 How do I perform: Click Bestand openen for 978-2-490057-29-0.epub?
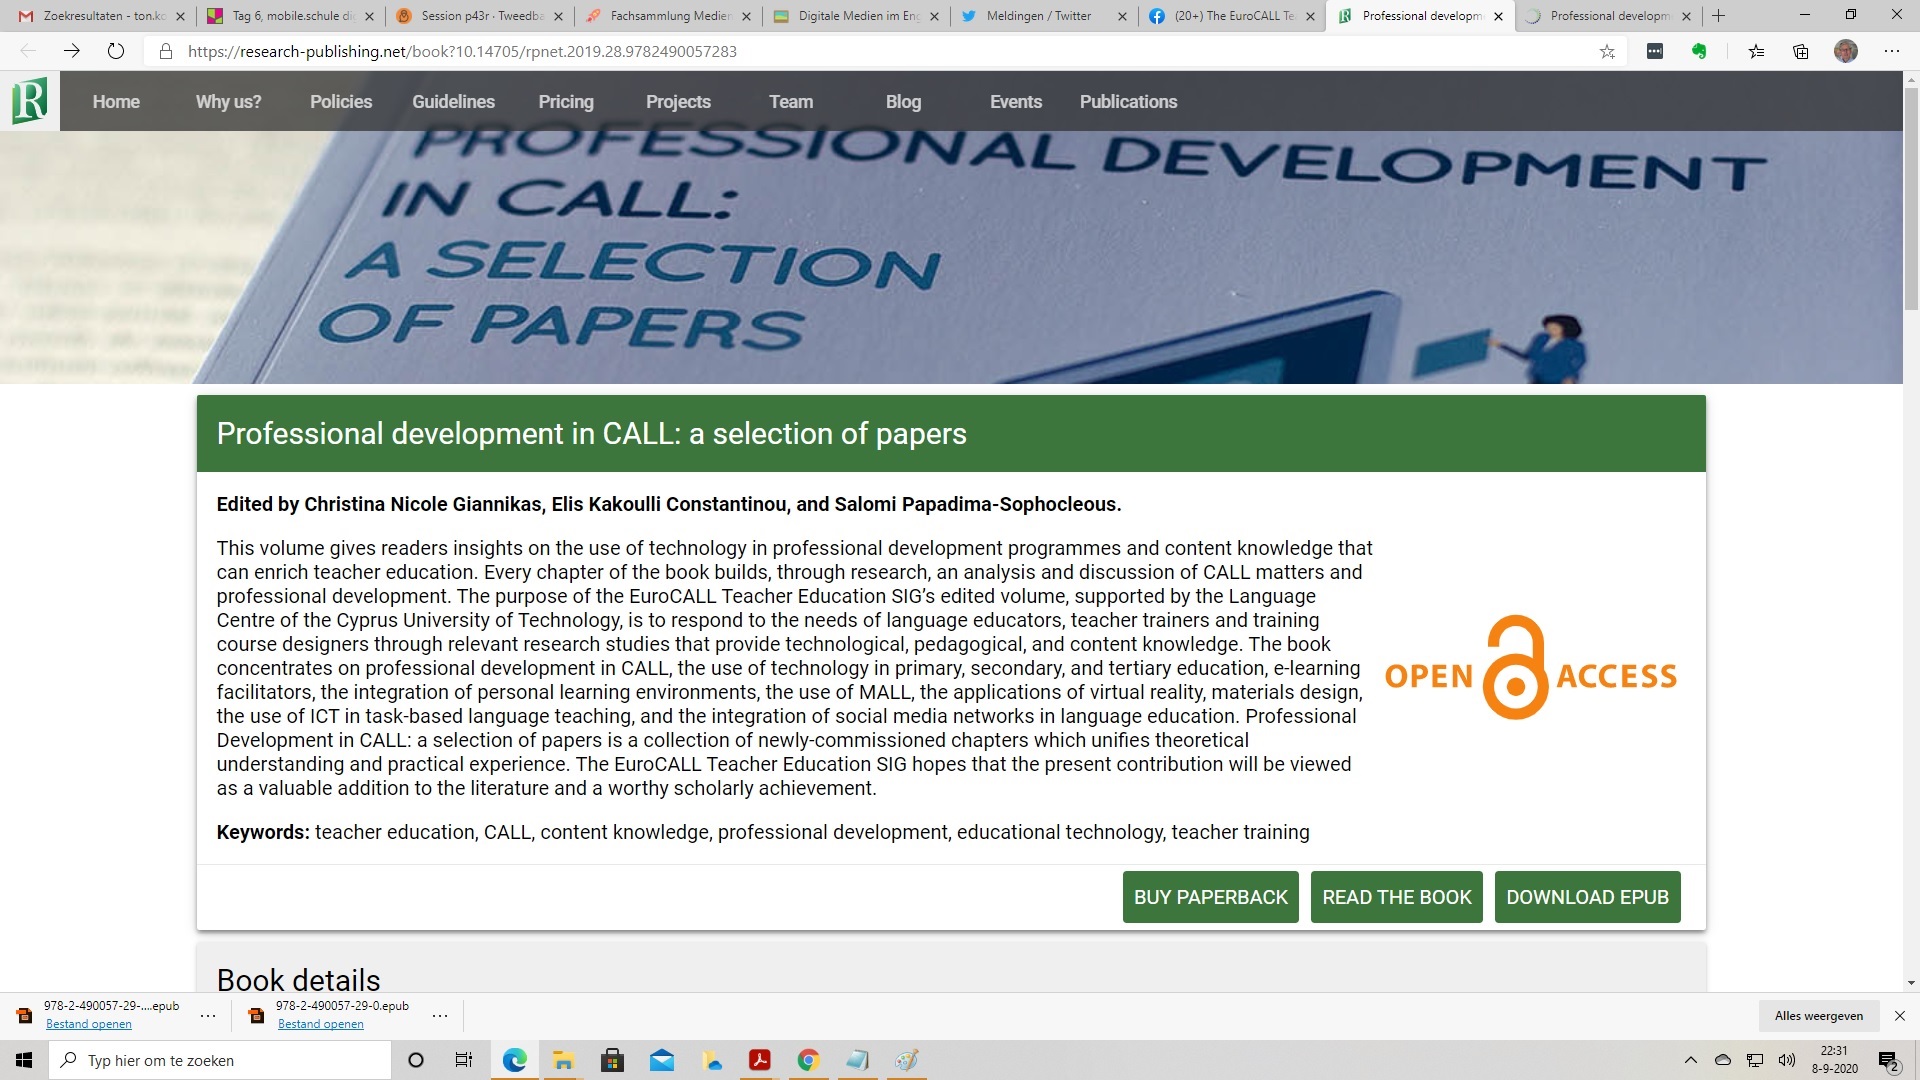click(x=320, y=1024)
